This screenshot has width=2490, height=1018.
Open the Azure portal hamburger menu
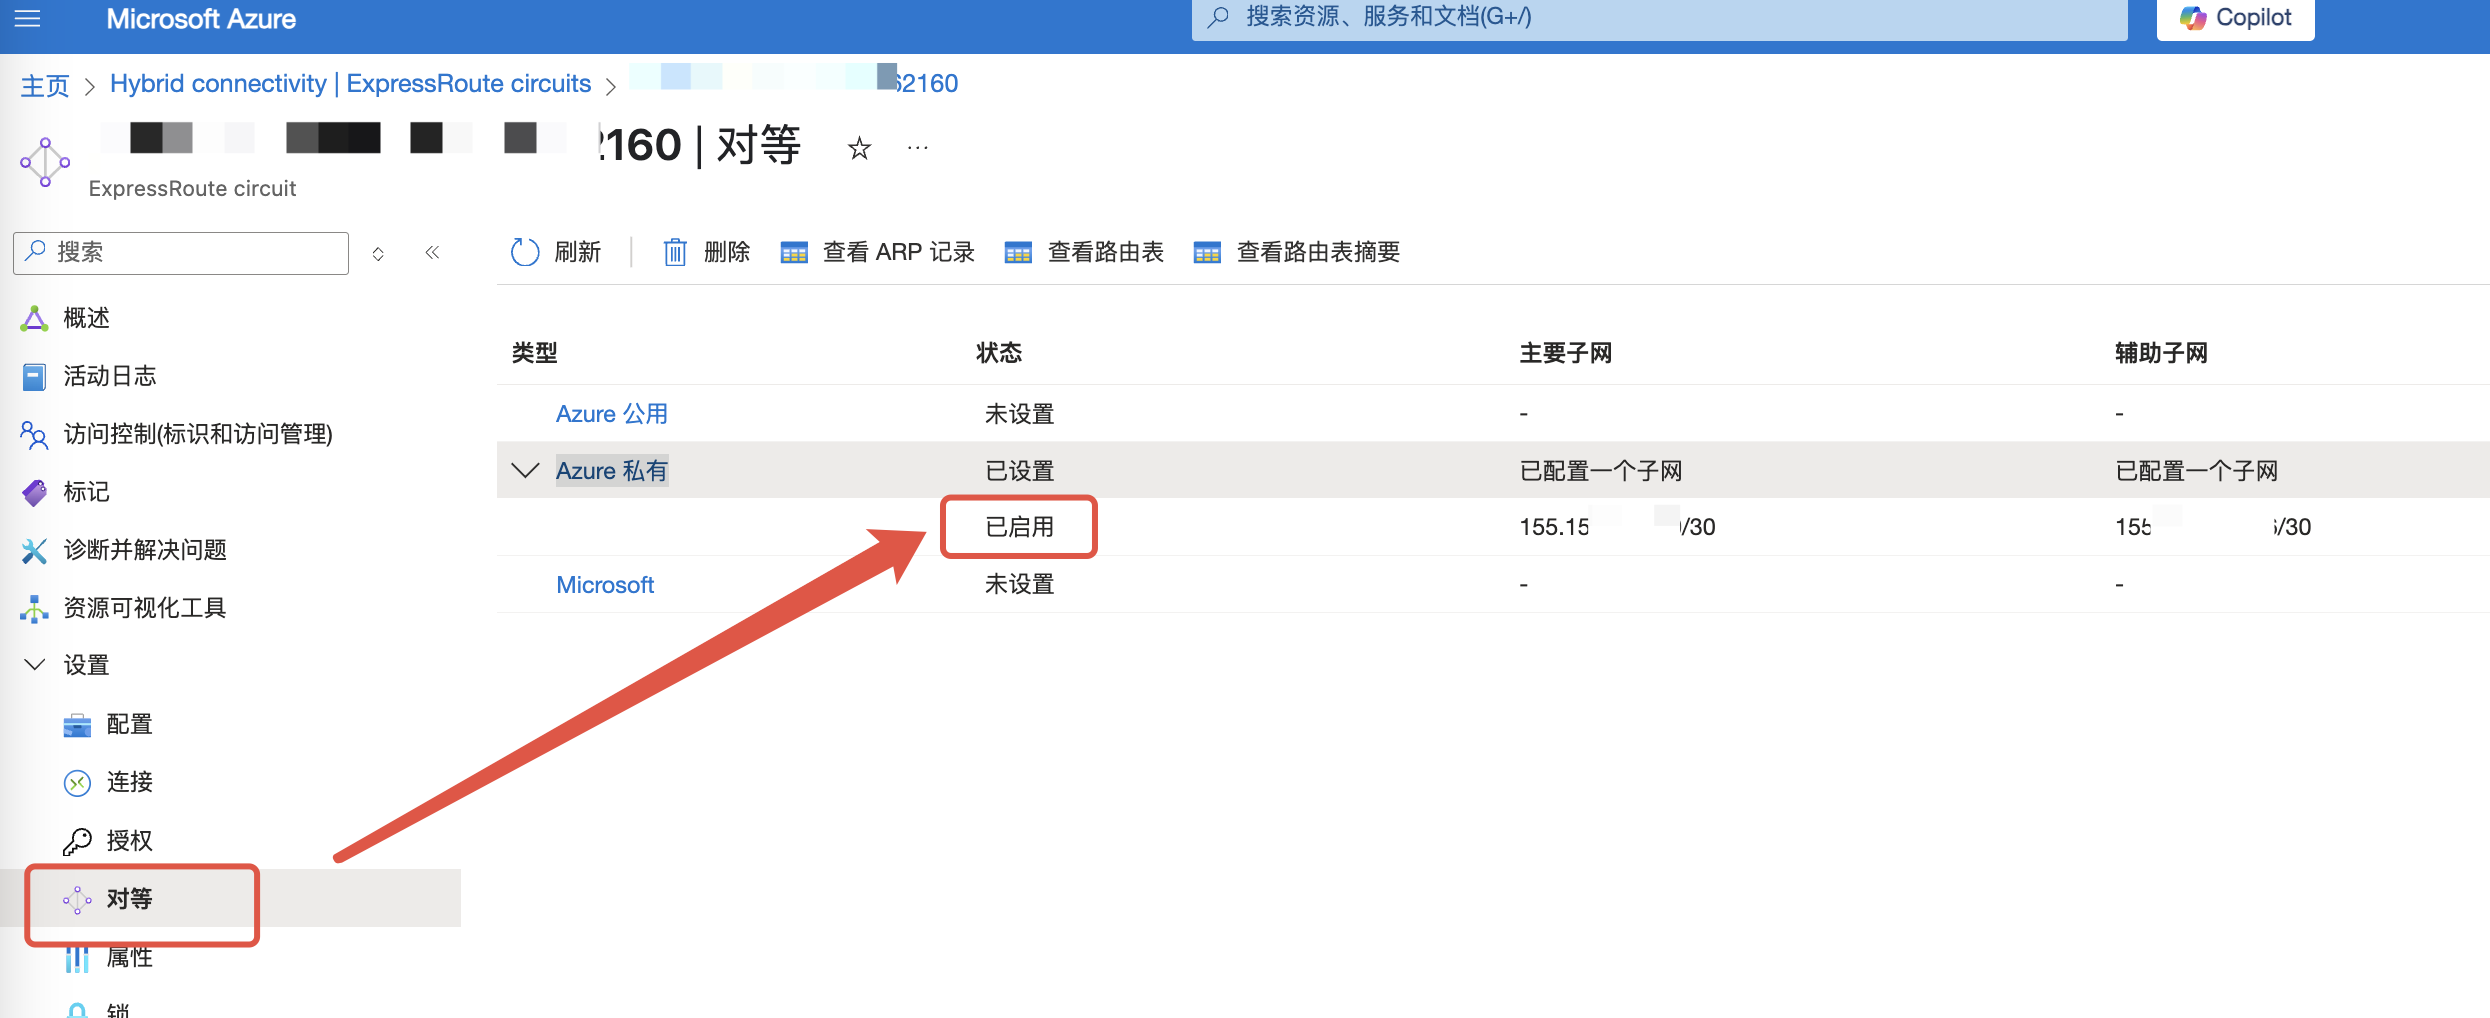pos(28,18)
